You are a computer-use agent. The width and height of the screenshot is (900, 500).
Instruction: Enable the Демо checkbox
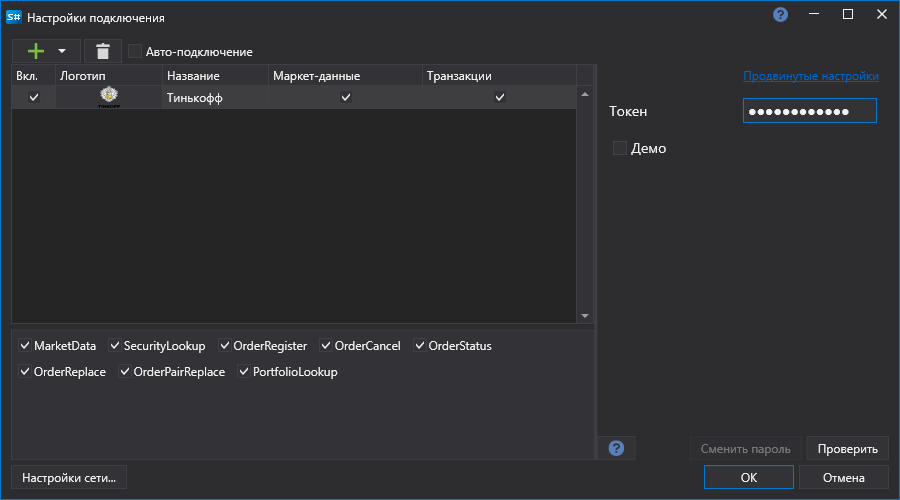(619, 148)
